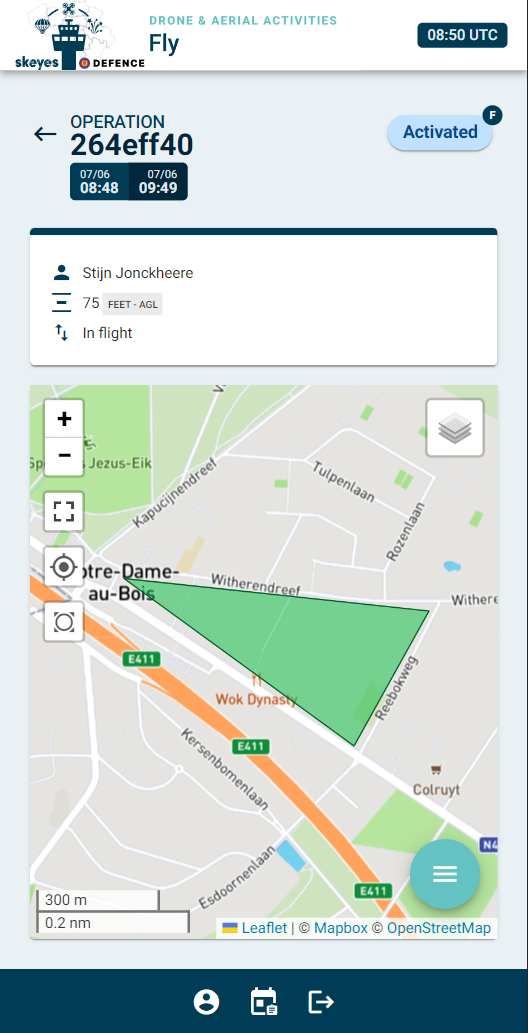Open the floating hamburger menu
Viewport: 528px width, 1033px height.
click(445, 874)
